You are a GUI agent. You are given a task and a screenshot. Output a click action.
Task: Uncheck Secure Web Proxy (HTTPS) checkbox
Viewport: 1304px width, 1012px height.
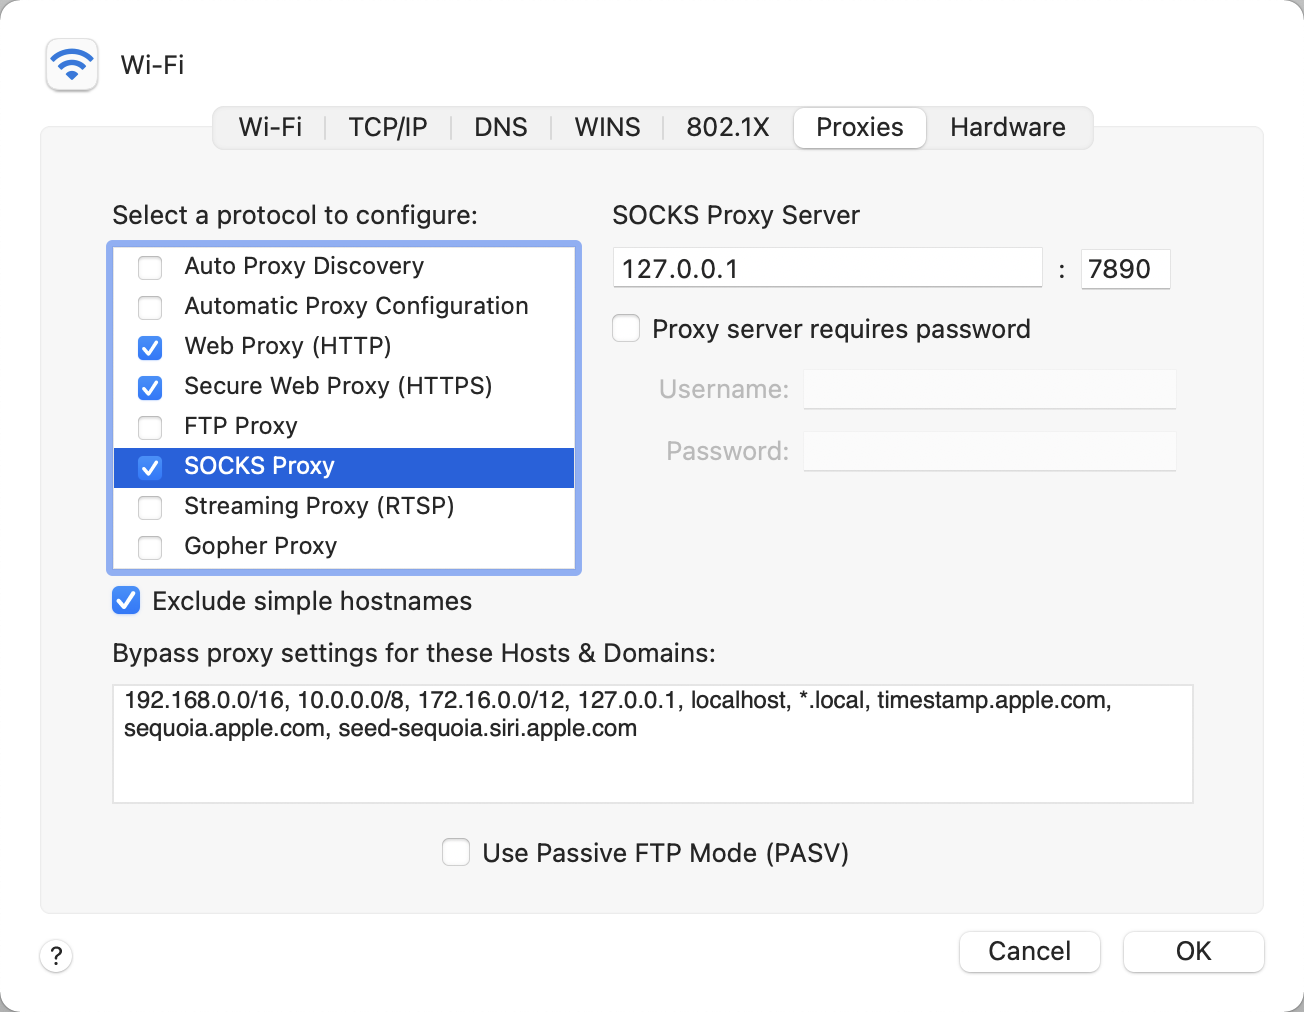pos(150,387)
